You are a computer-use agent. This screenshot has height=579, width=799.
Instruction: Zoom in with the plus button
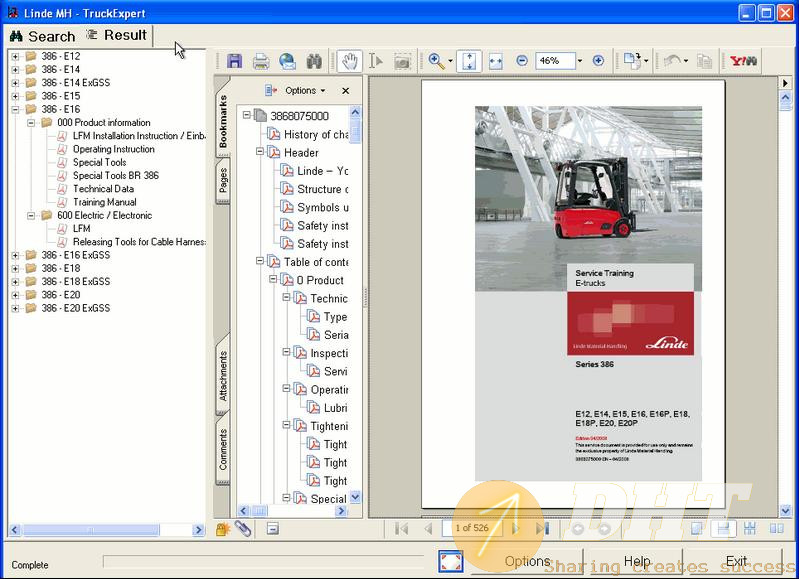(598, 61)
